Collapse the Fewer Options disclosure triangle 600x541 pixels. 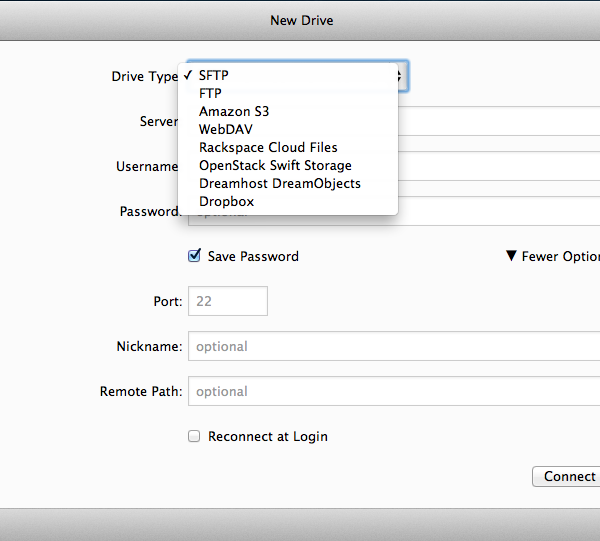click(x=511, y=256)
